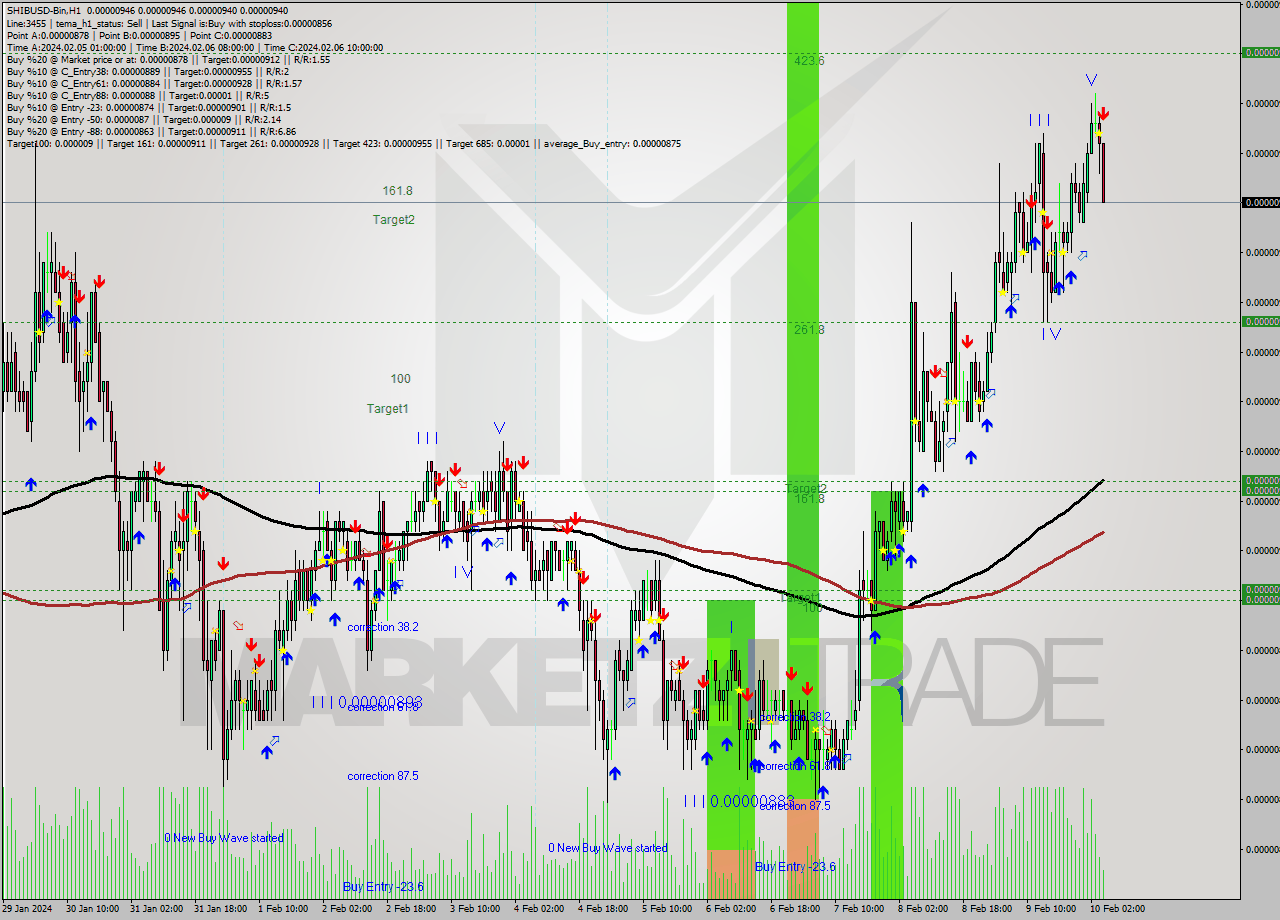Click the 'Buy %10 @ C_Entry61' line
Screen dimensions: 1280x920
tap(154, 83)
